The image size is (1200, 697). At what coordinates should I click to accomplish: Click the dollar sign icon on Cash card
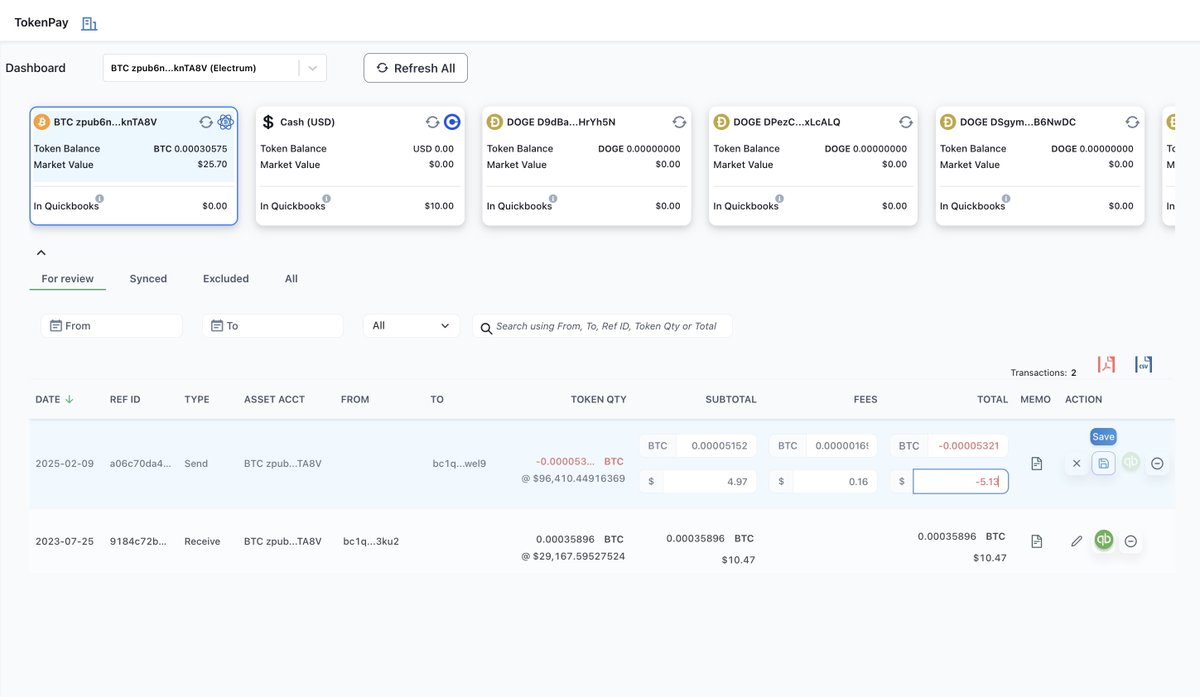(268, 122)
